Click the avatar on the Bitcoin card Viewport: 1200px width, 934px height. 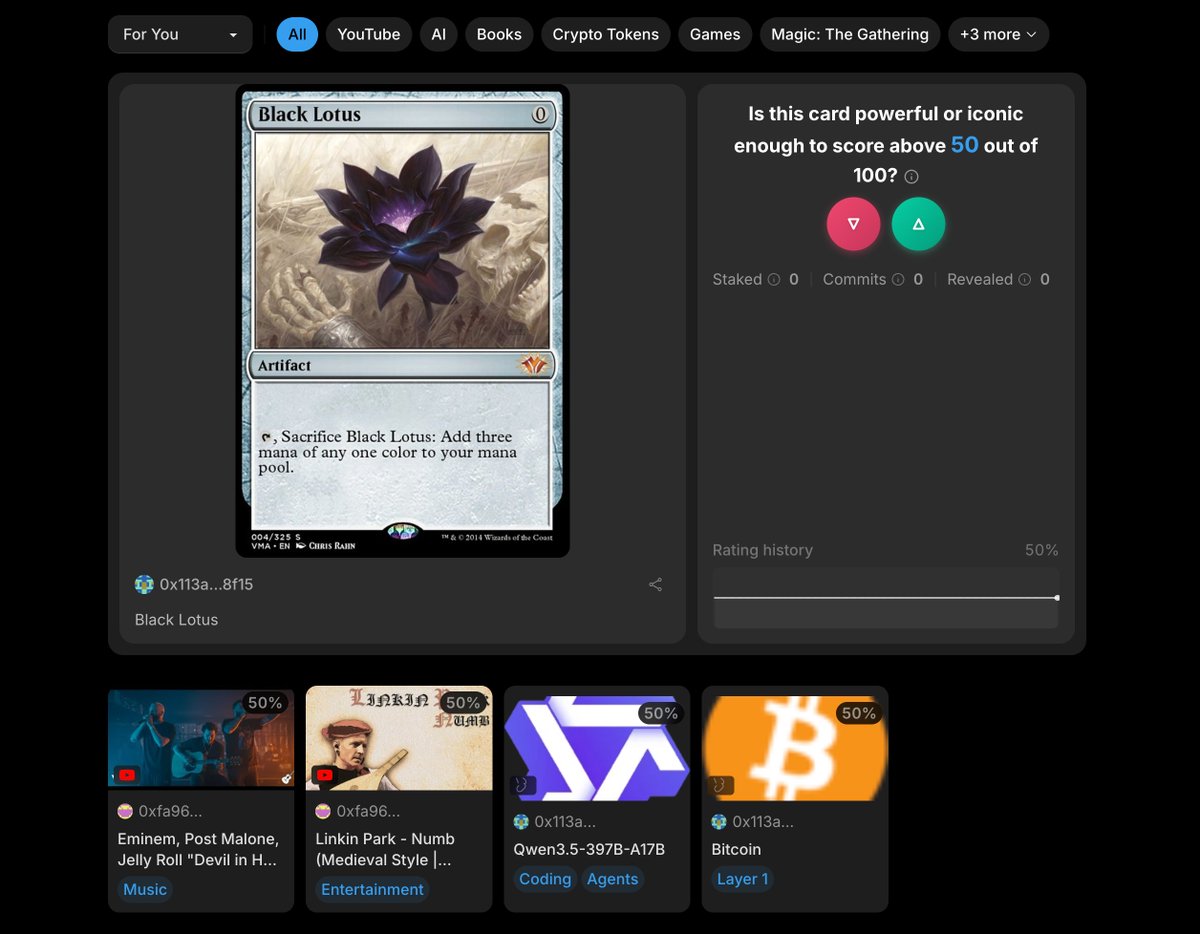tap(719, 822)
